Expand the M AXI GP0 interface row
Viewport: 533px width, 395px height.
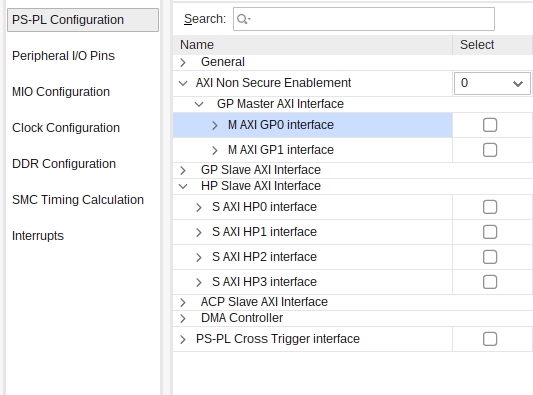click(214, 125)
